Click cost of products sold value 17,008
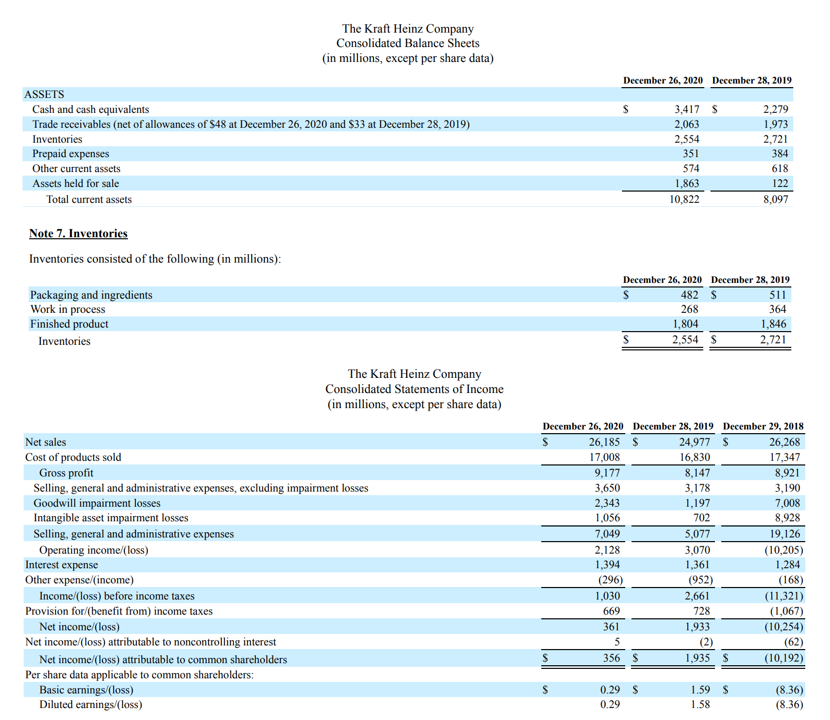The width and height of the screenshot is (830, 720). [605, 457]
